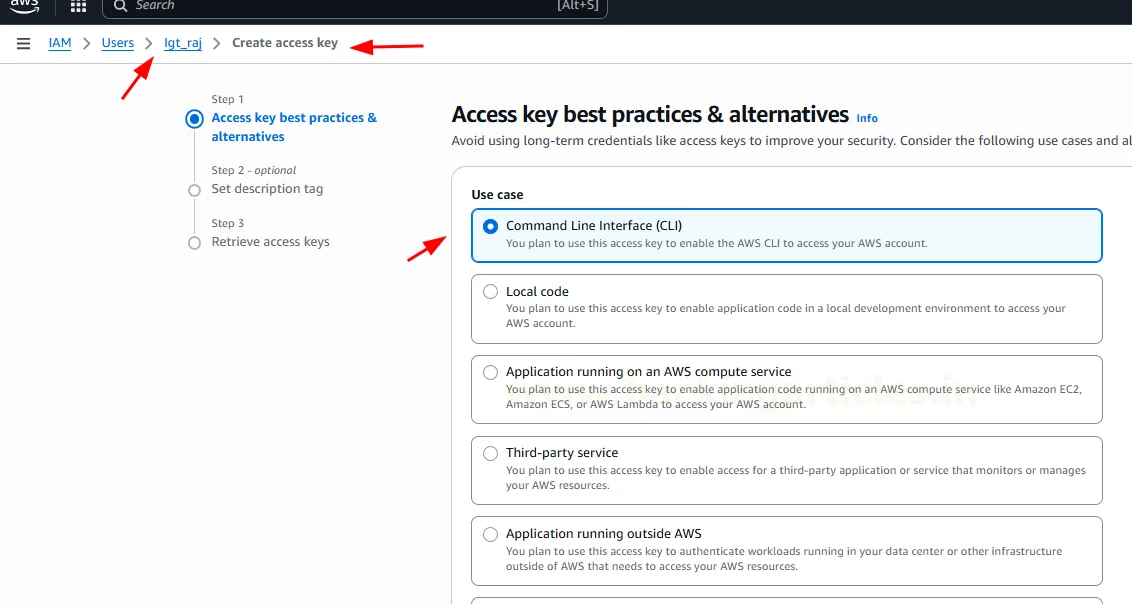Open the AWS services grid menu
Screen dimensions: 1132x604
click(x=78, y=7)
